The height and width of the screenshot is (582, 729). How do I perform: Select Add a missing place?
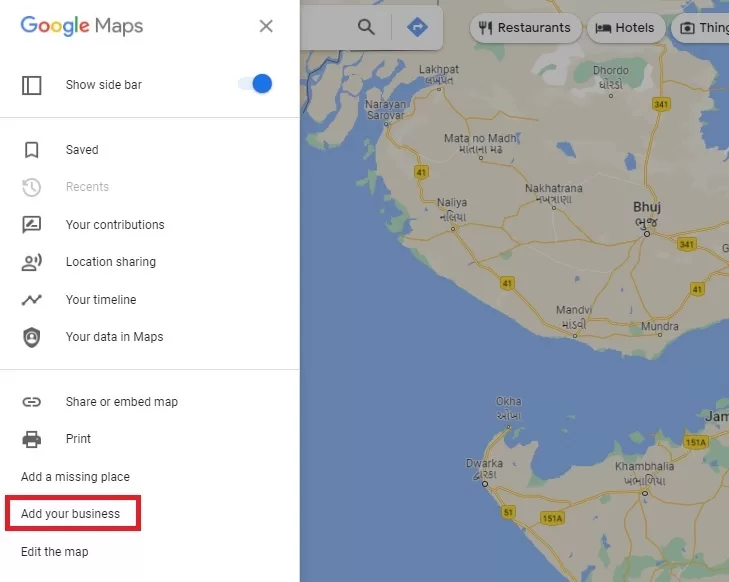tap(75, 476)
